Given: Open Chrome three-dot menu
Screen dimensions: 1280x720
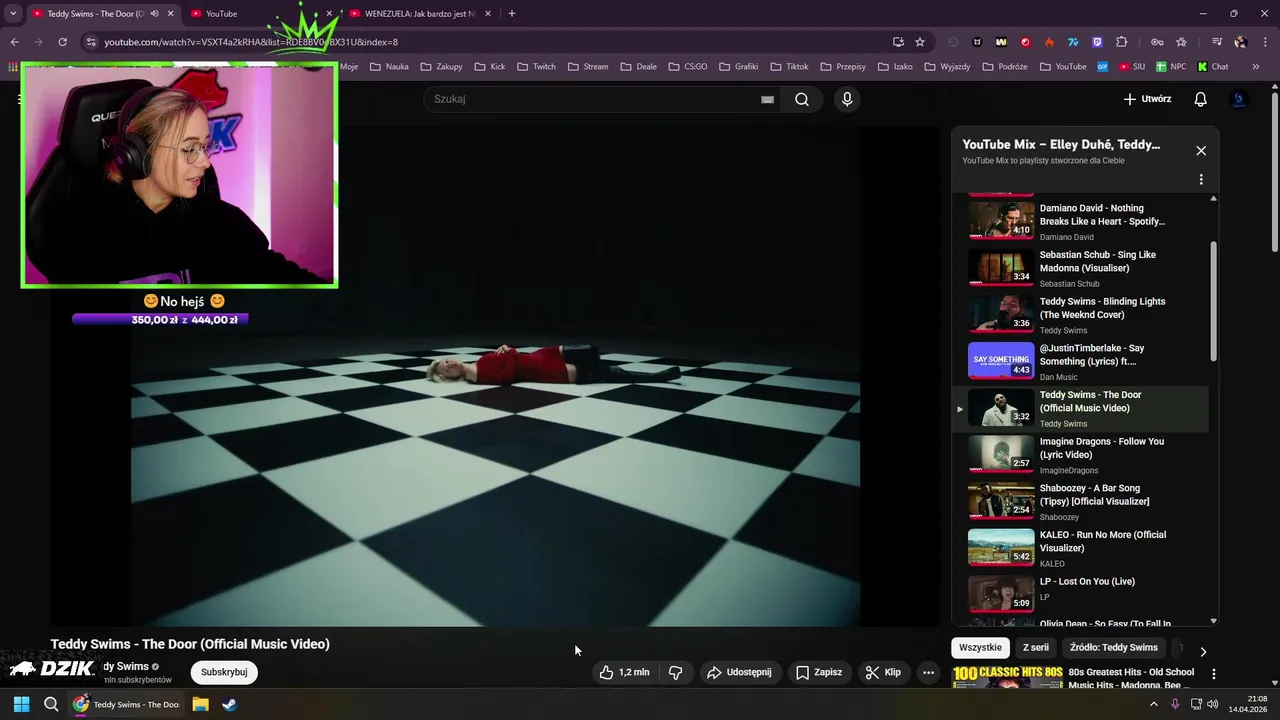Looking at the screenshot, I should (x=1265, y=42).
